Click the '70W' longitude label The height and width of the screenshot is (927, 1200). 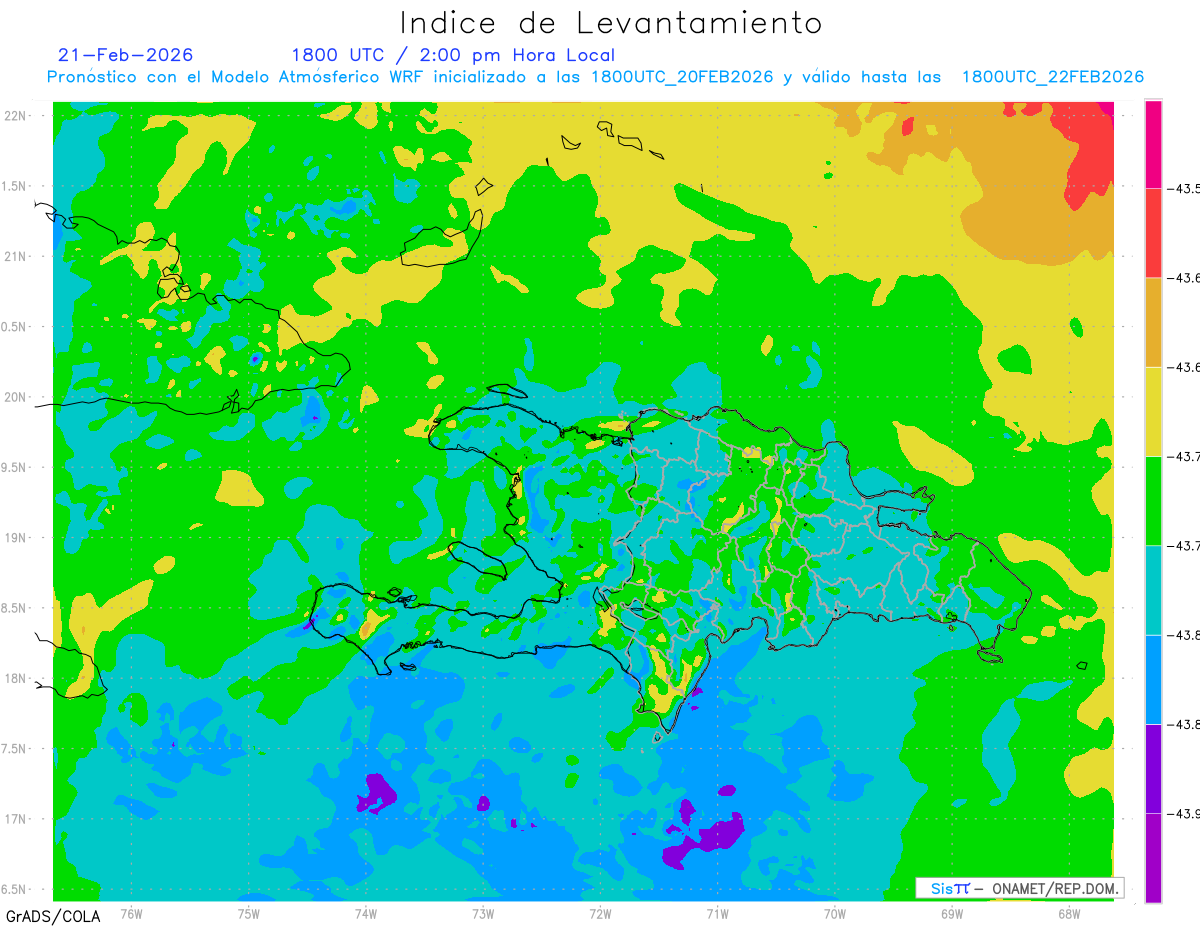(x=835, y=913)
